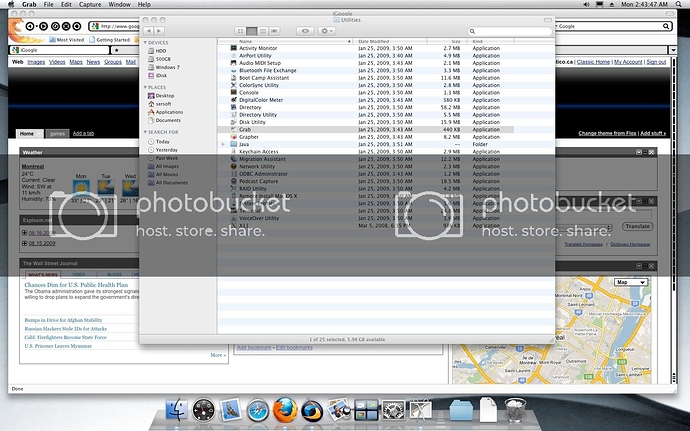Image resolution: width=690 pixels, height=431 pixels.
Task: Collapse the DEVICES sidebar section
Action: (x=145, y=43)
